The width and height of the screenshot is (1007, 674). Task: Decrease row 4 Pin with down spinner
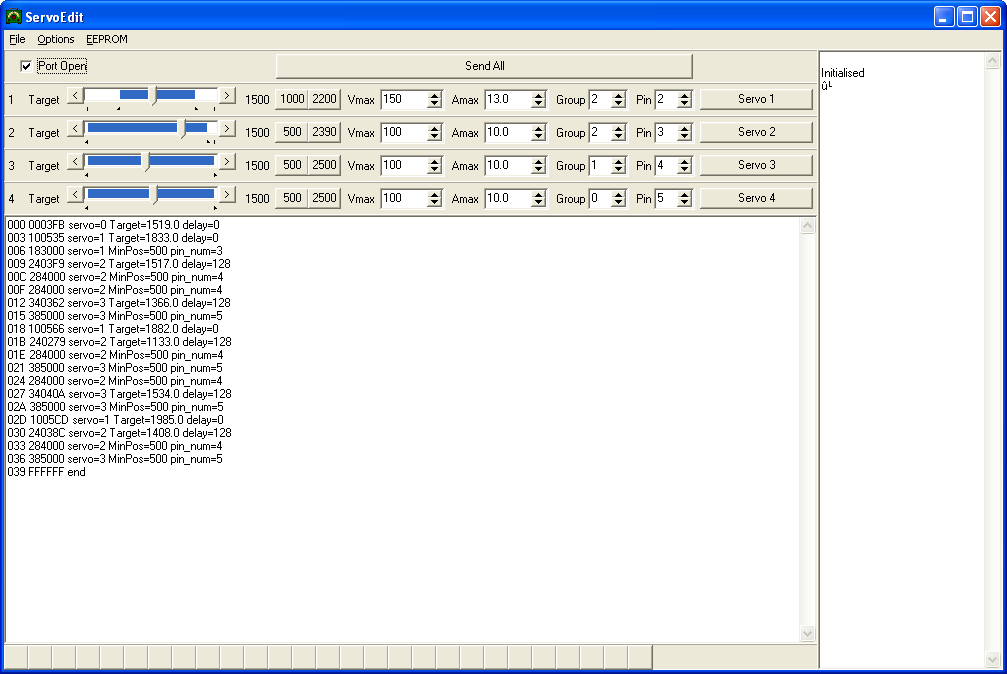click(x=685, y=202)
